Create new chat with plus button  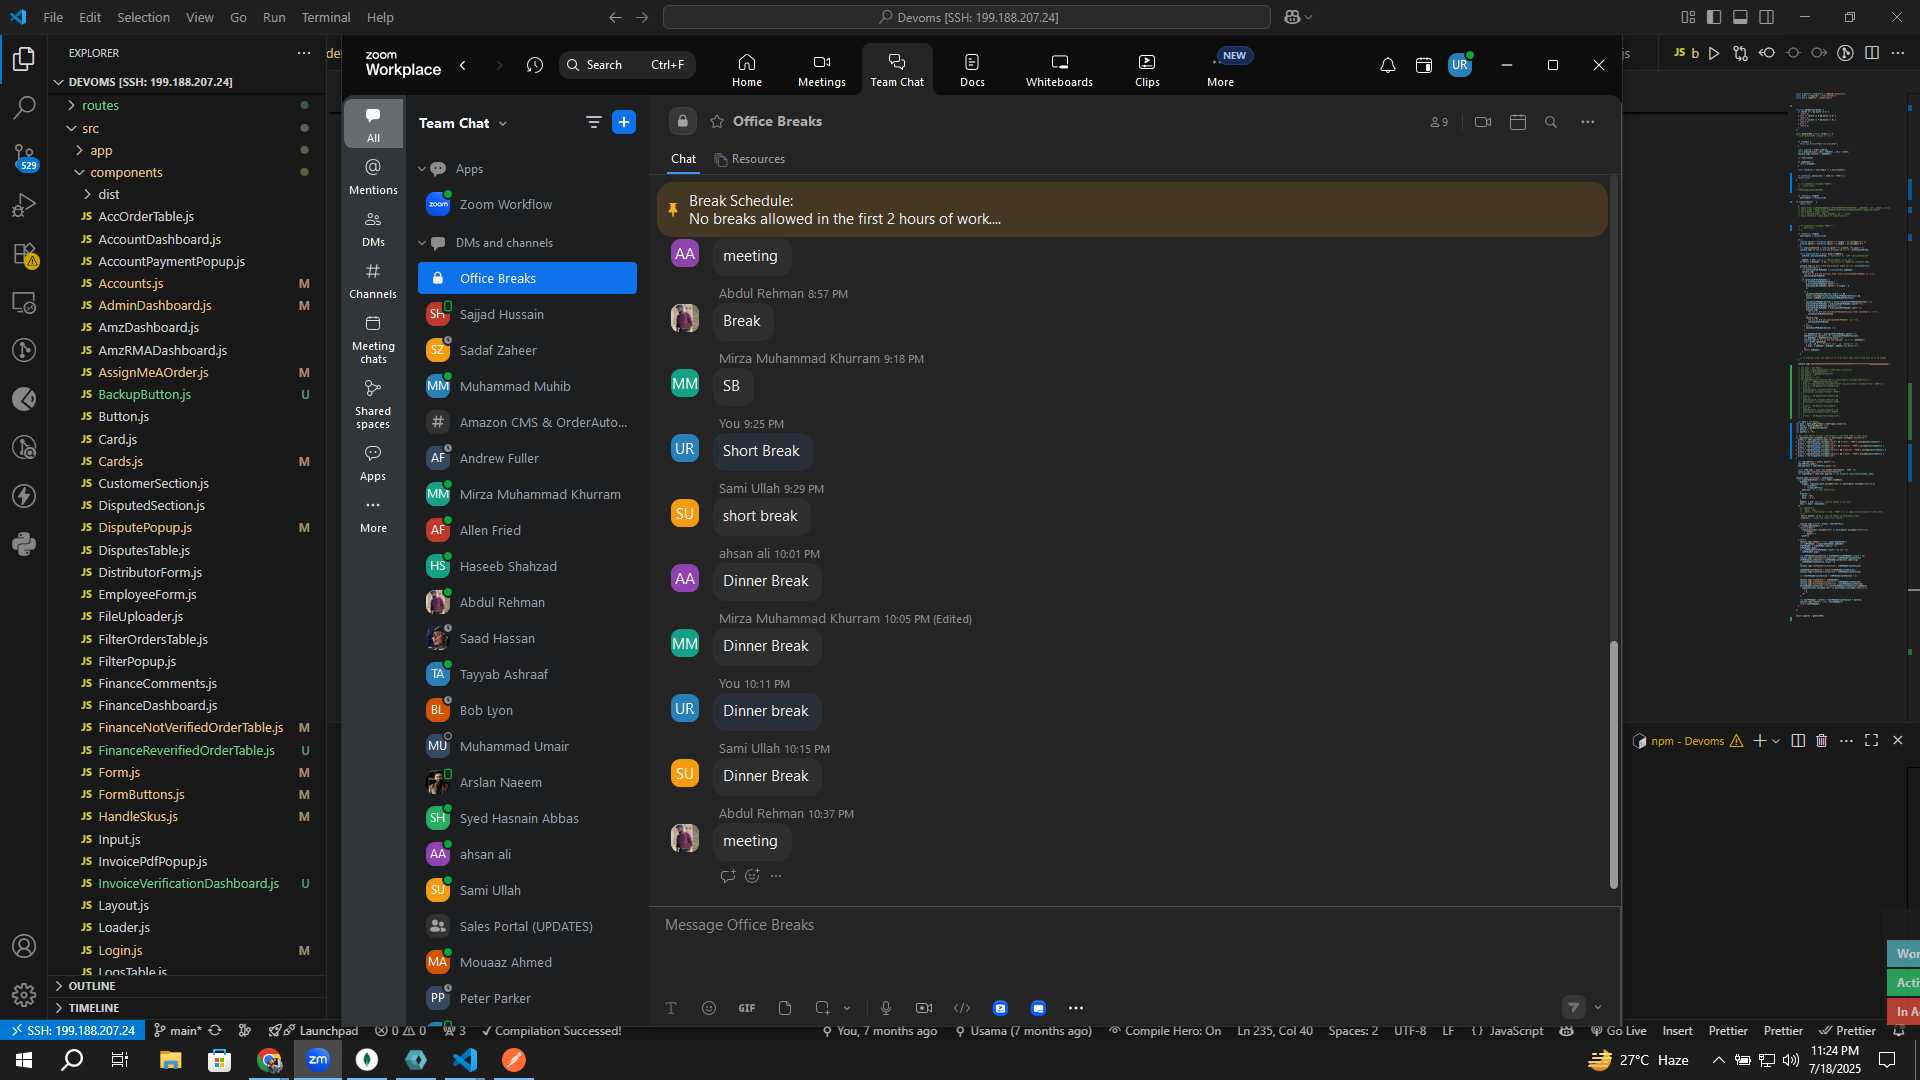point(624,122)
